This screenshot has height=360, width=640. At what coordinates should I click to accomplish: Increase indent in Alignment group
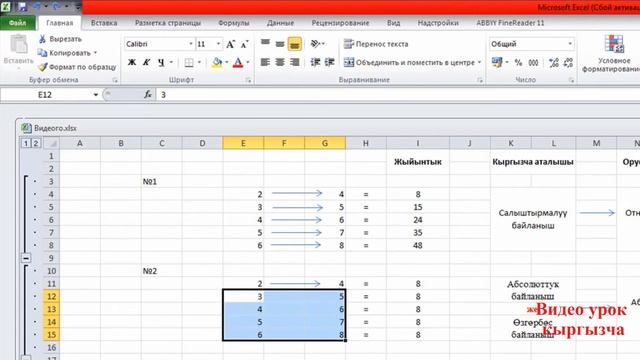(x=330, y=62)
